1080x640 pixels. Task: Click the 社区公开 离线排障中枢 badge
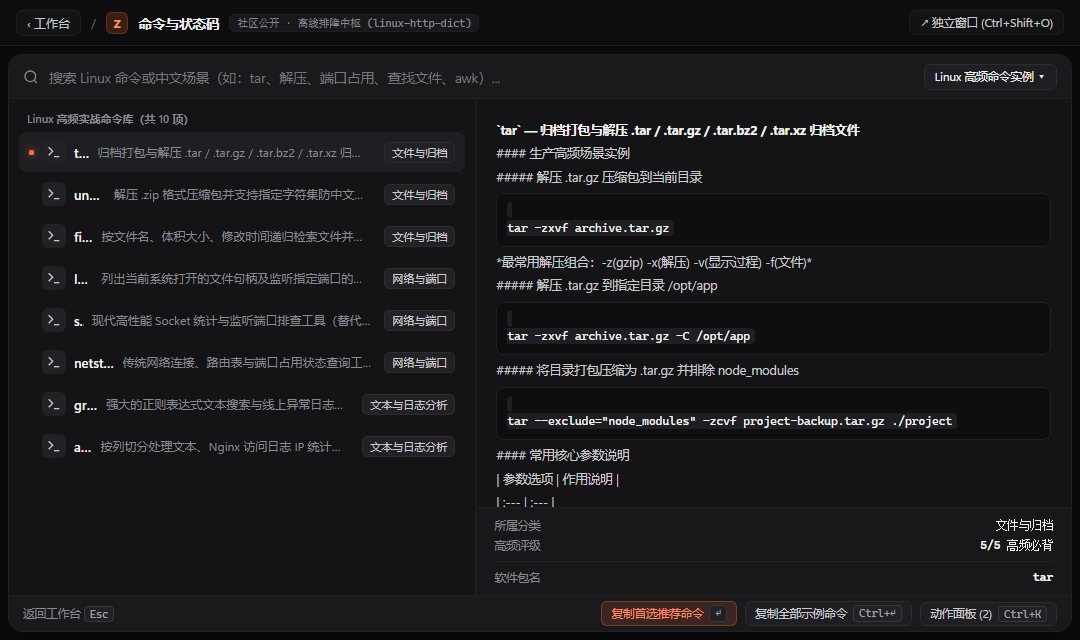tap(354, 23)
